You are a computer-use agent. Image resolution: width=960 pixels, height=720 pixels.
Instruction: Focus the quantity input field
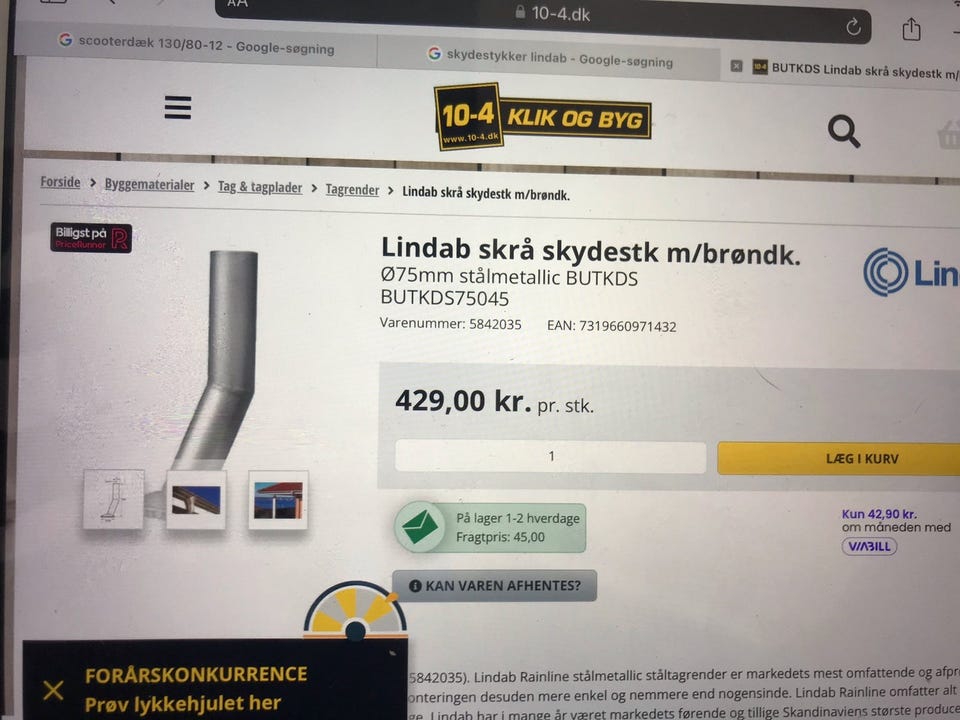point(550,456)
